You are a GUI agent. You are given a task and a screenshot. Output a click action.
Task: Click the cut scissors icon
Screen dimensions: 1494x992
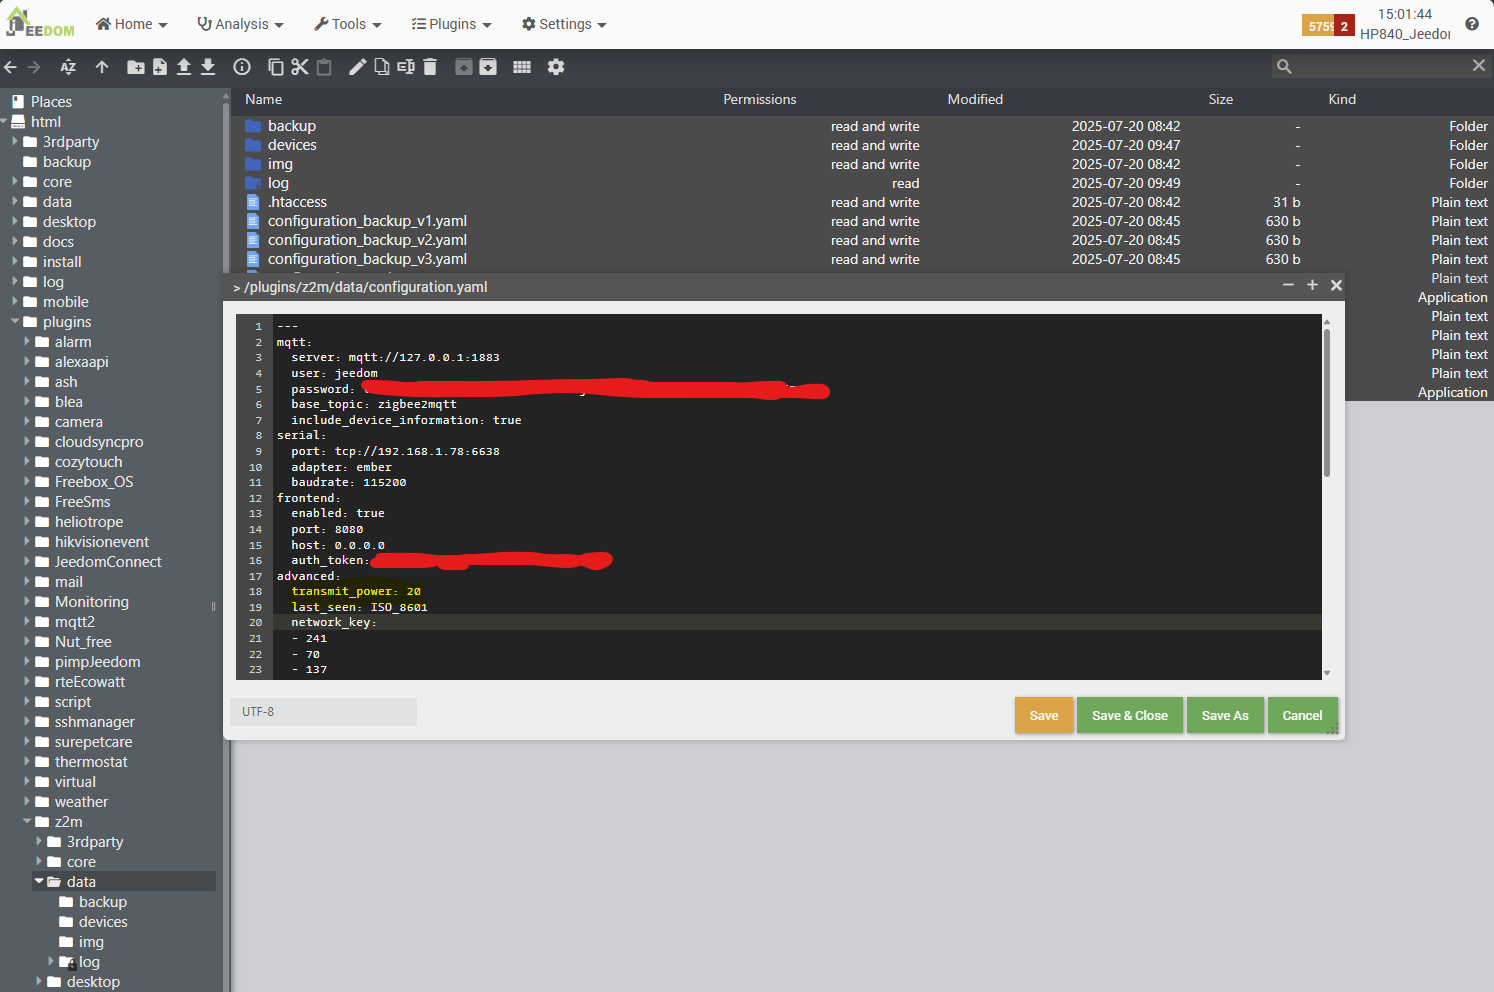point(300,67)
